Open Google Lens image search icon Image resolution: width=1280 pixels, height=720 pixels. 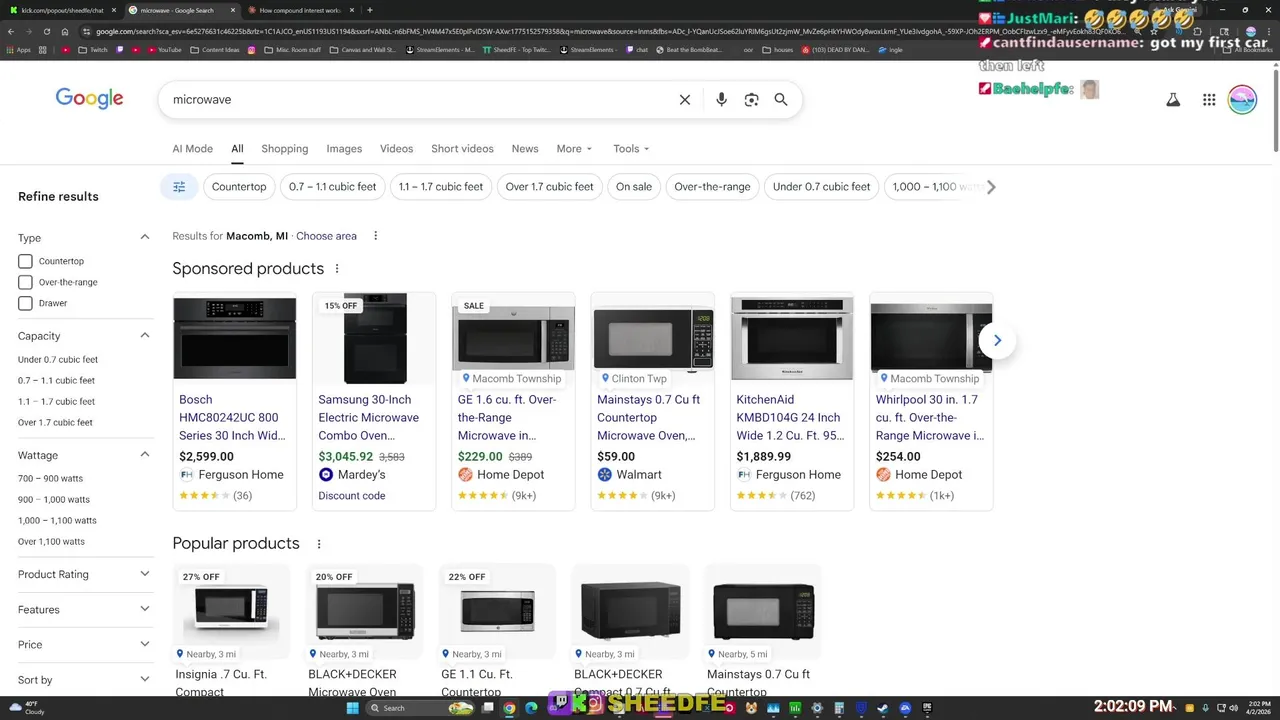tap(751, 100)
